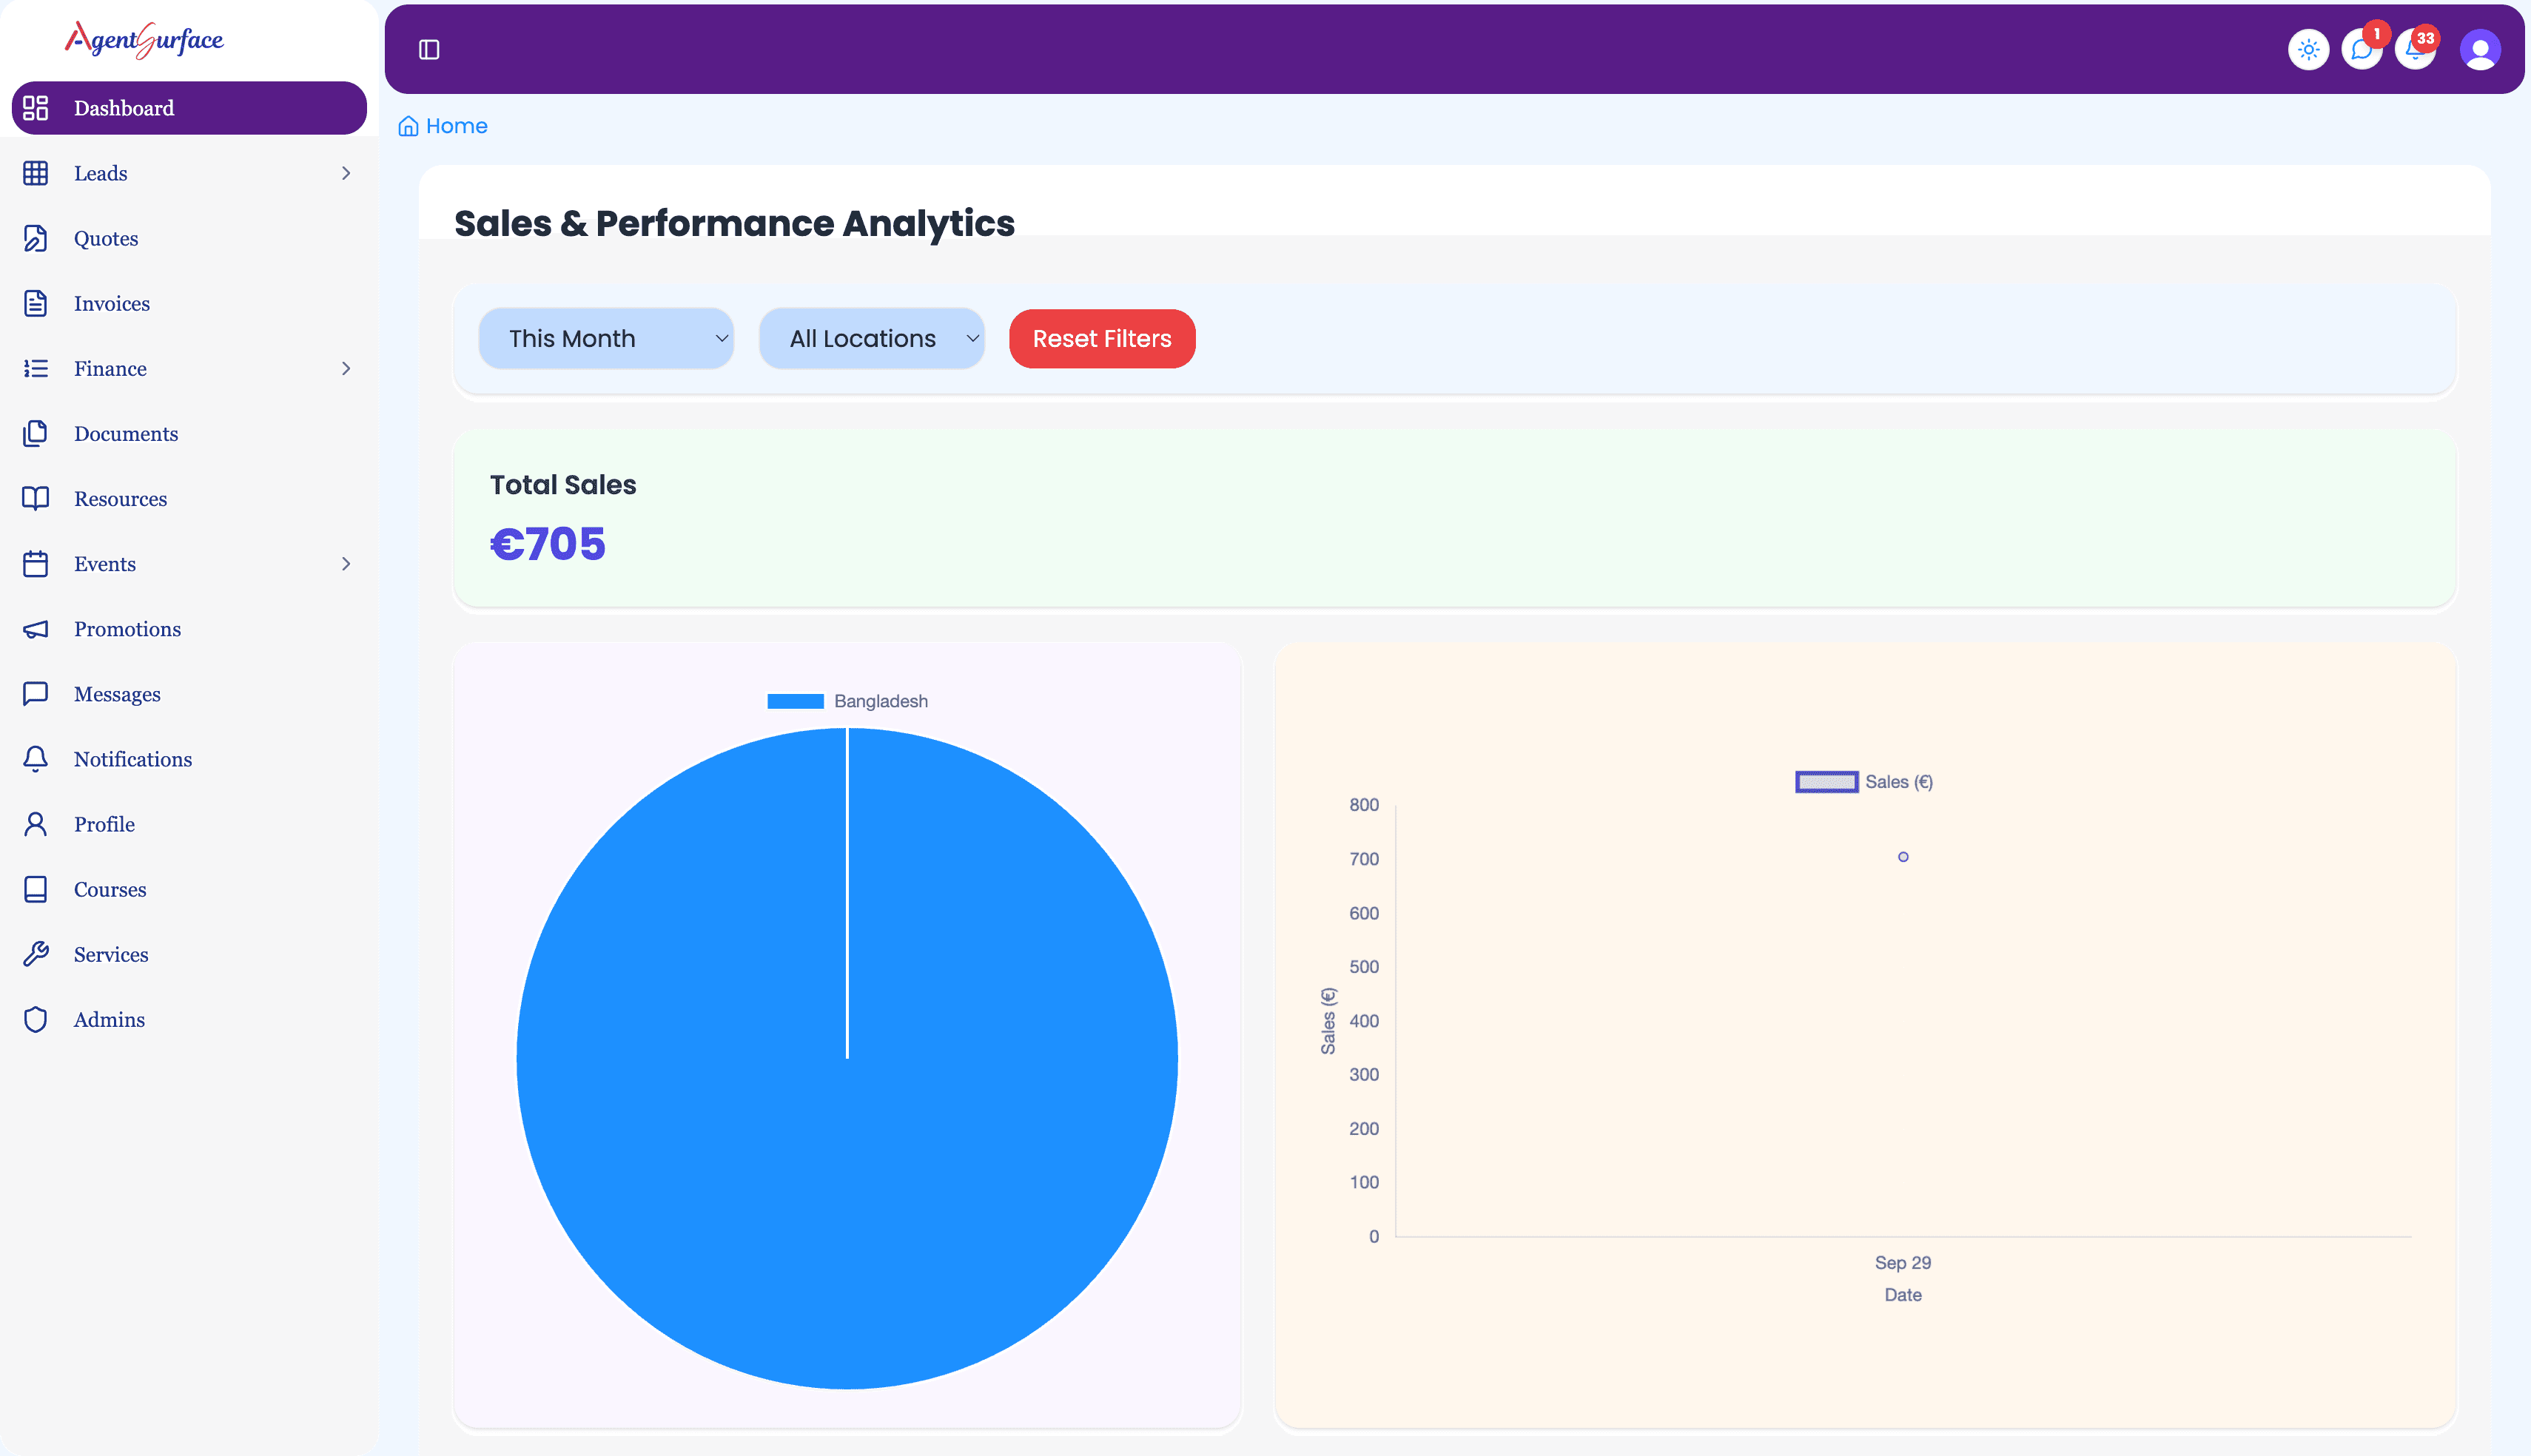
Task: Click the Sales (€) legend swatch
Action: point(1826,782)
